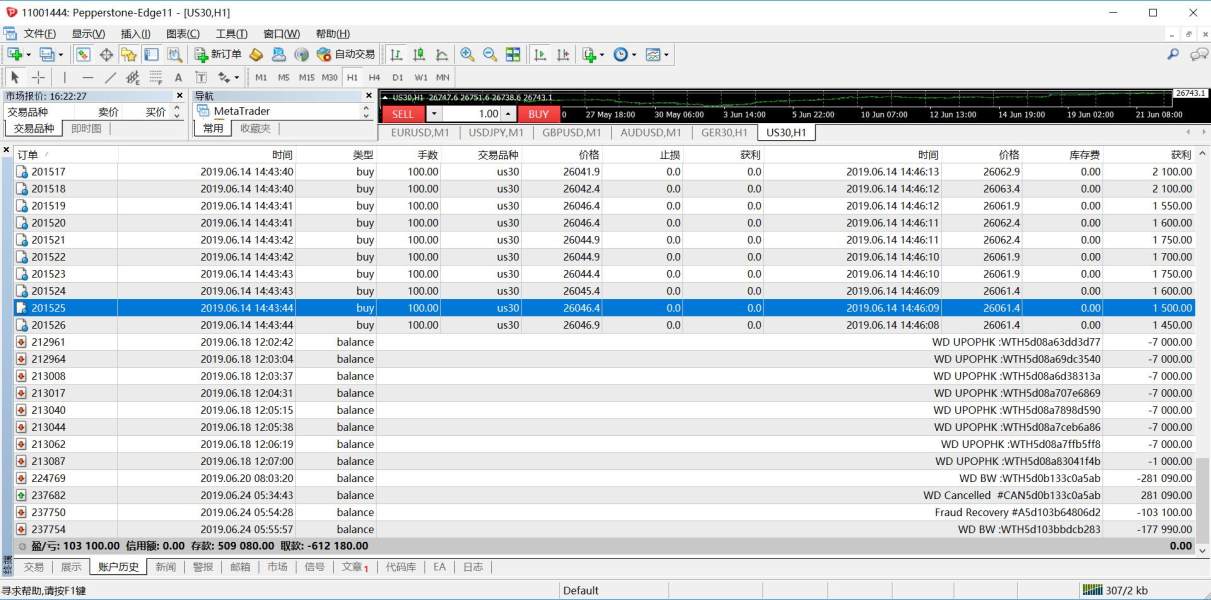Click the red BUY button
This screenshot has height=600, width=1211.
[539, 114]
